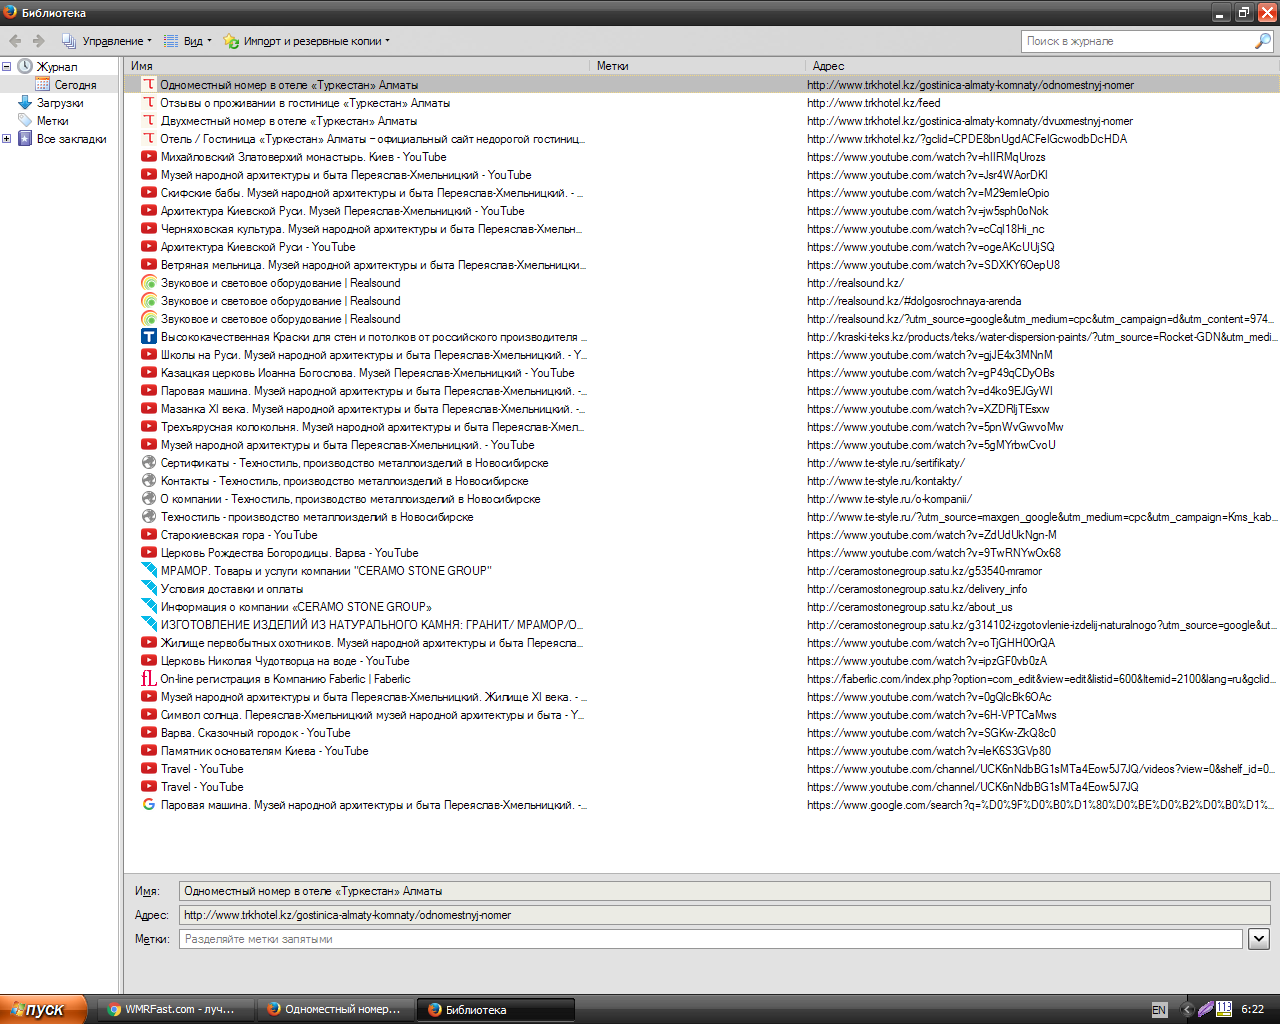Select О компании - Техностиль entry

point(701,499)
